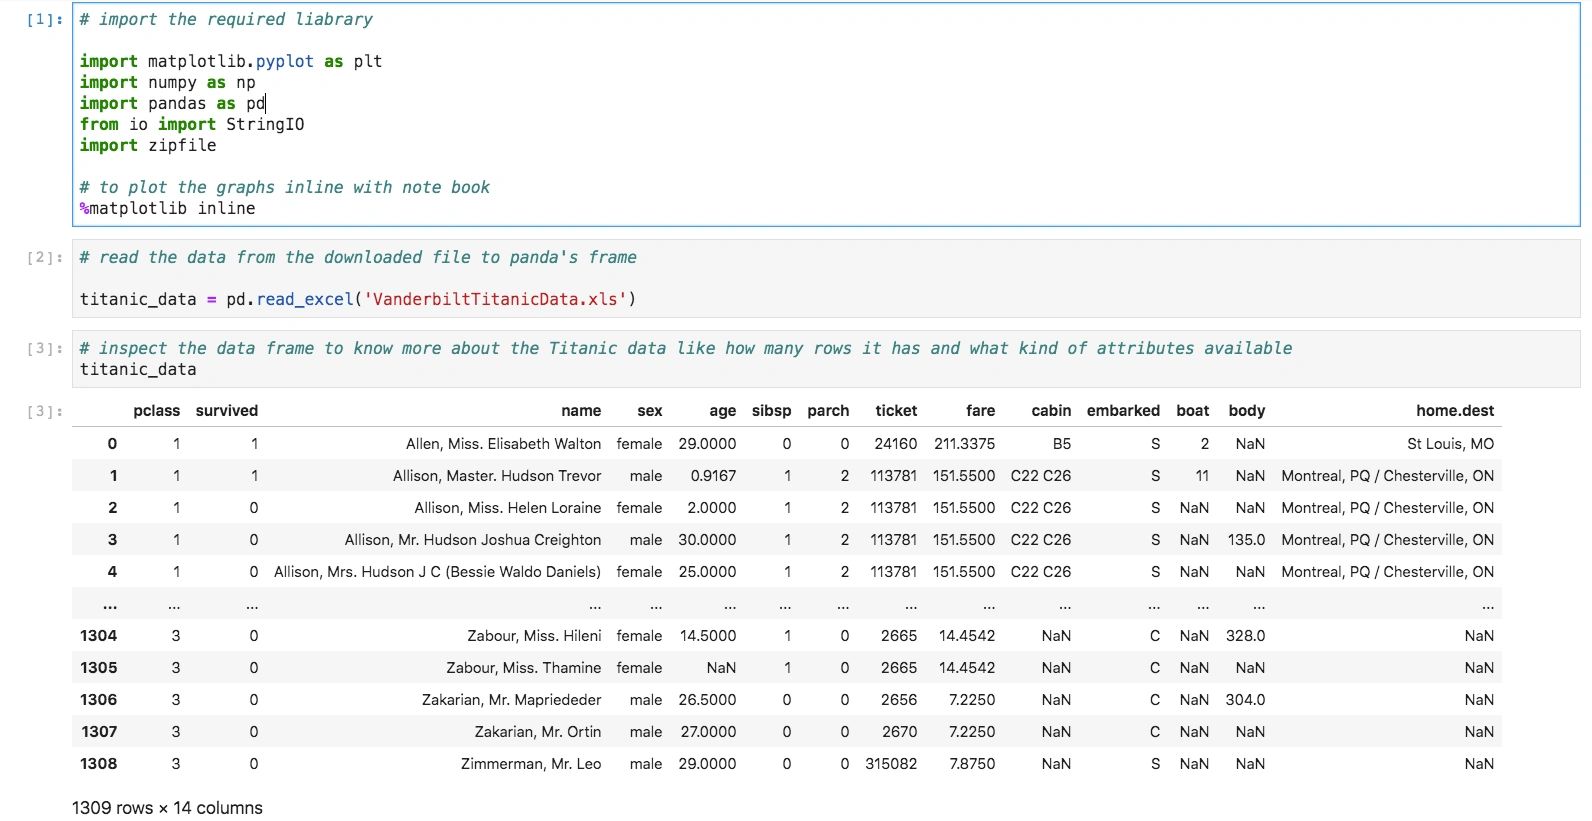Click the 'cabin' column header
Screen dimensions: 1592x821
click(1050, 411)
